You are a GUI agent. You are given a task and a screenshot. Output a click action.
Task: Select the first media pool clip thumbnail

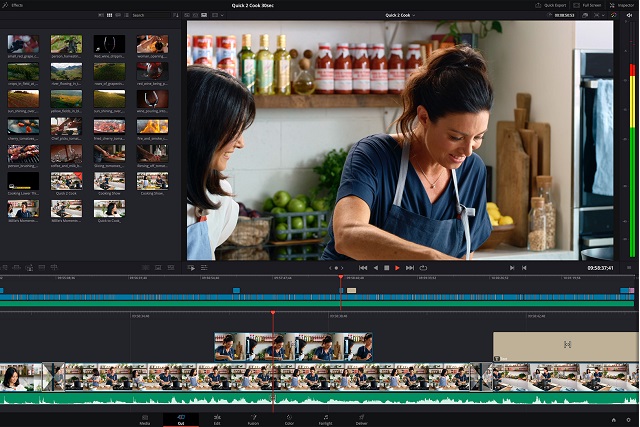23,44
